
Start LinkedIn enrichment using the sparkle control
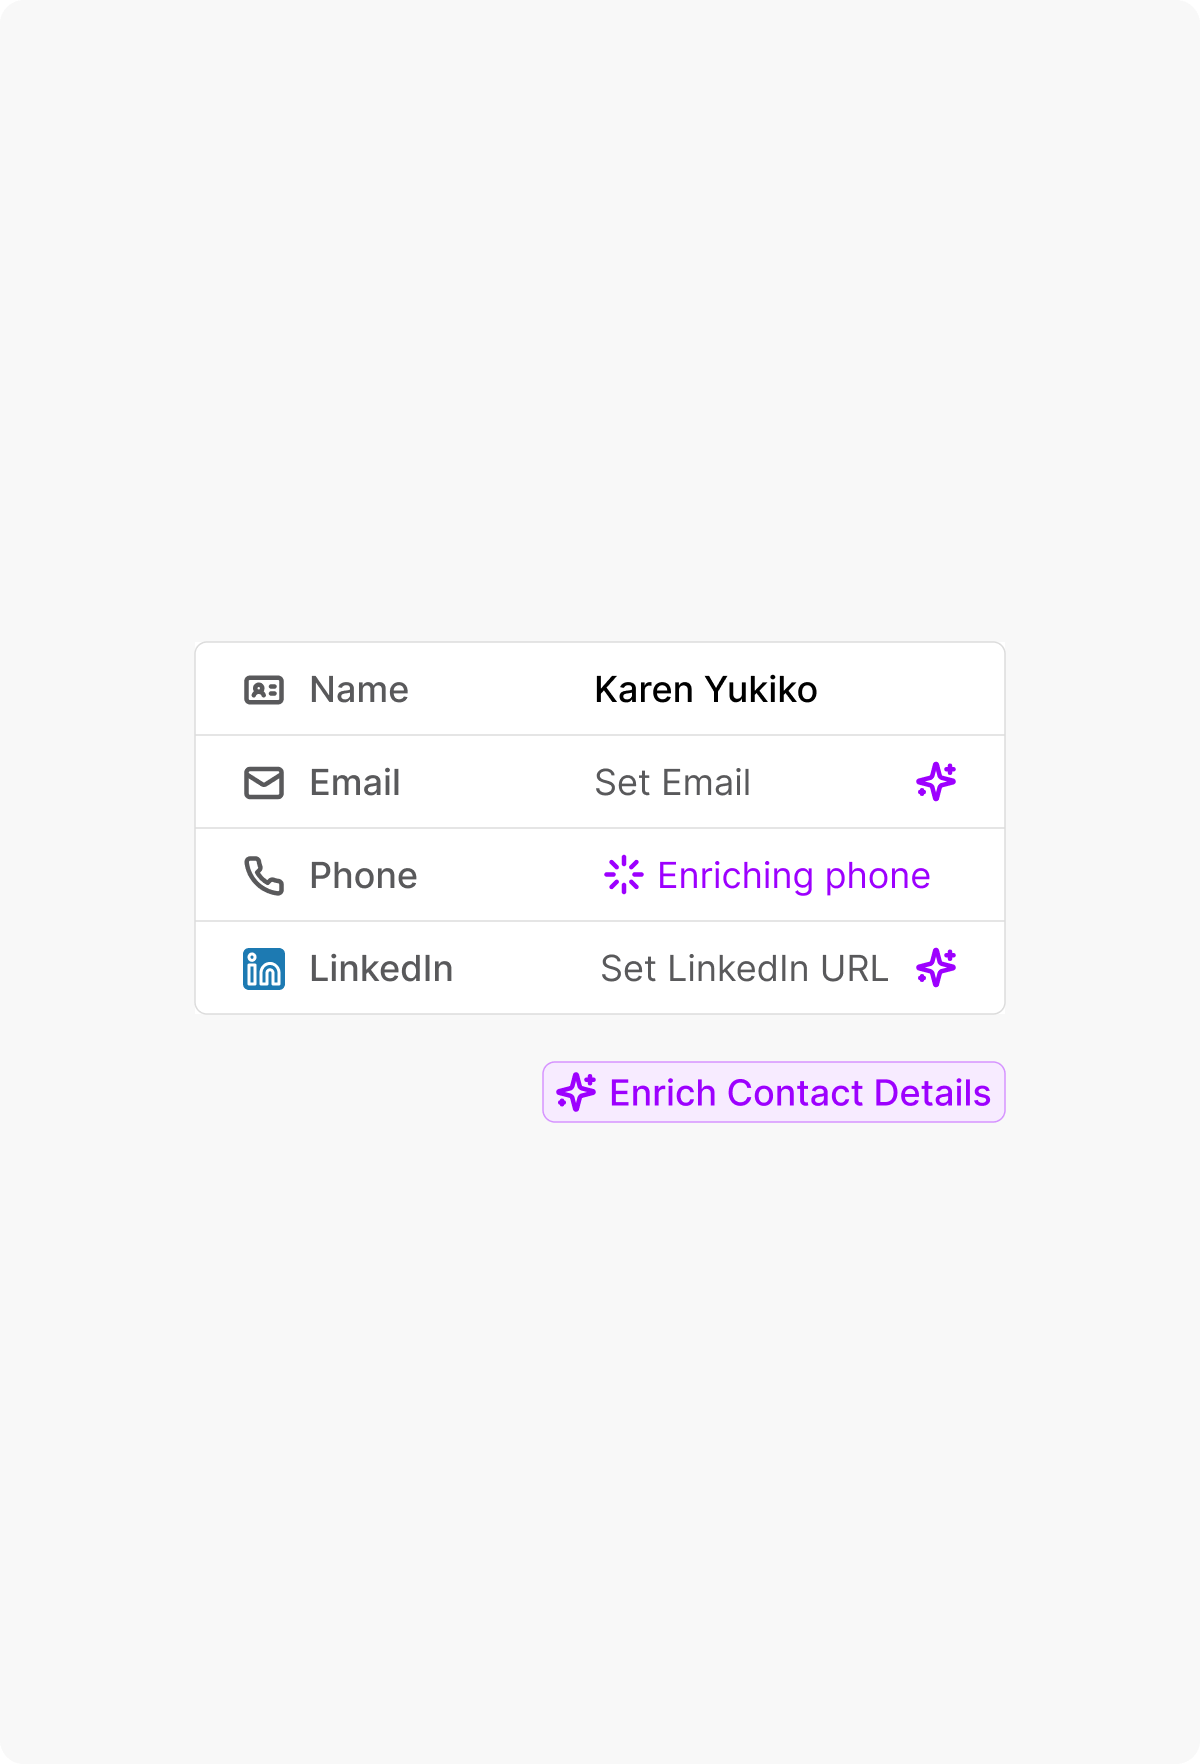pos(936,968)
